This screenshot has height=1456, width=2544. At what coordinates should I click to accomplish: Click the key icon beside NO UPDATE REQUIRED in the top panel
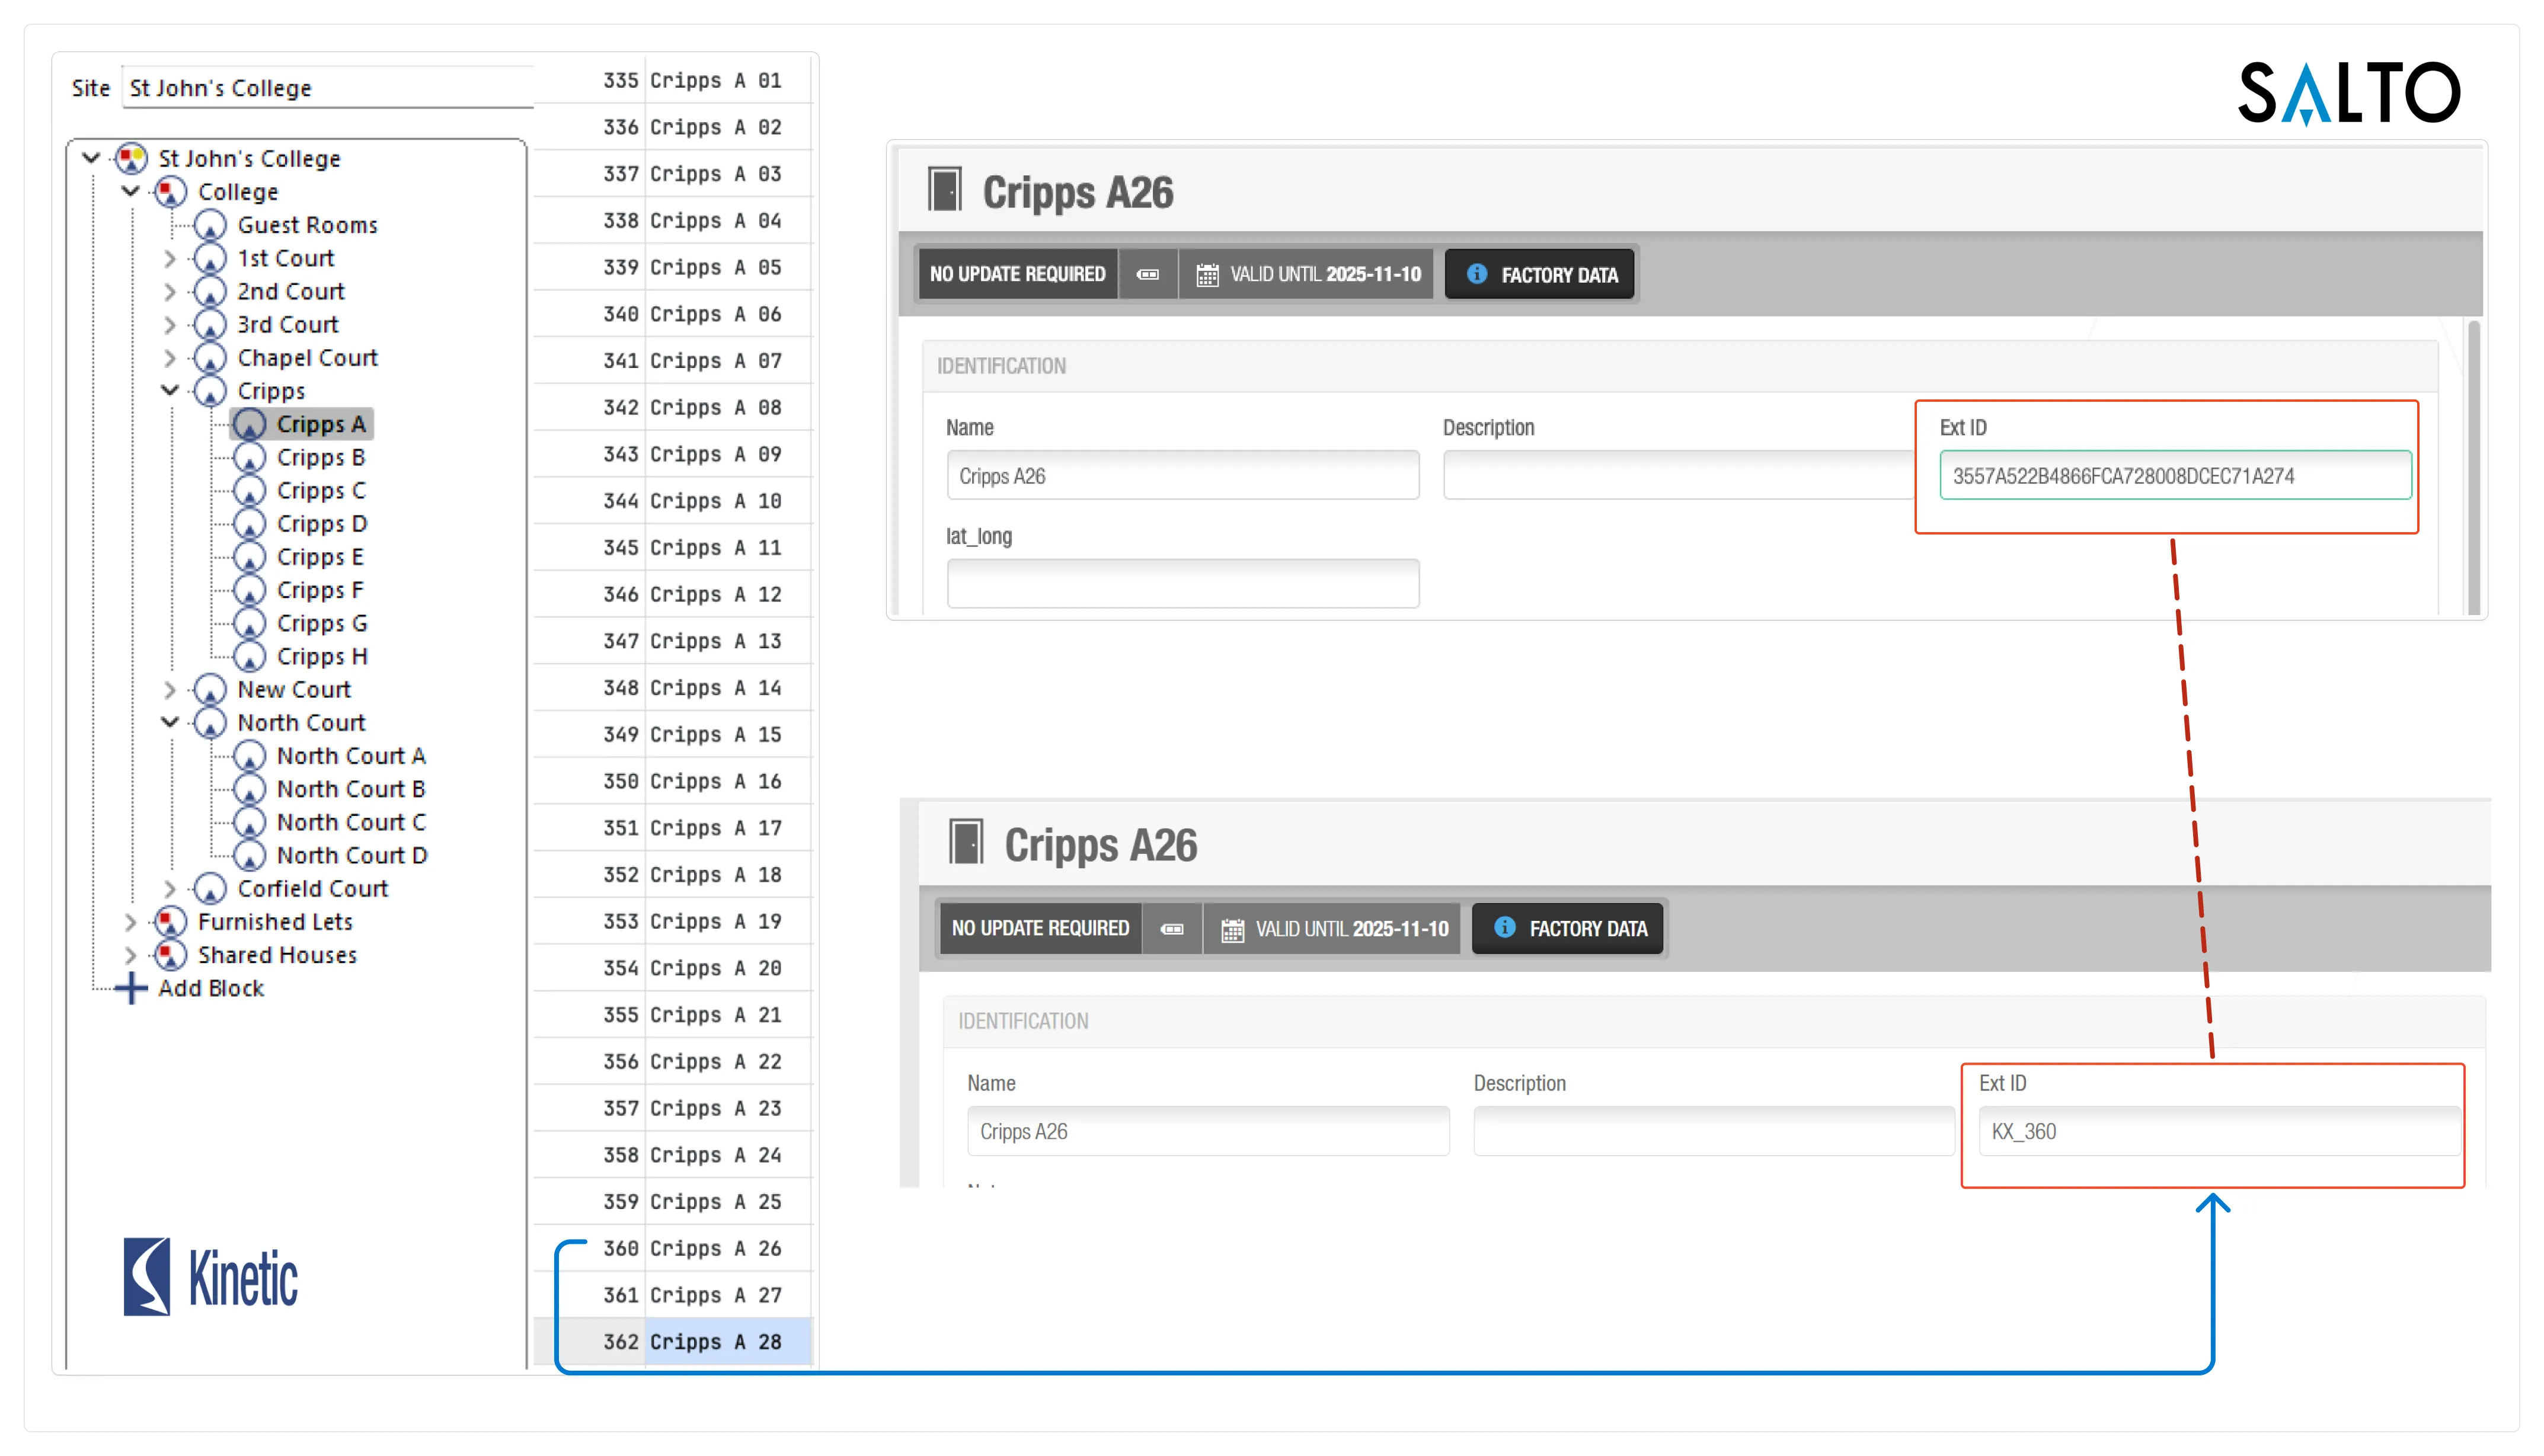click(1148, 274)
